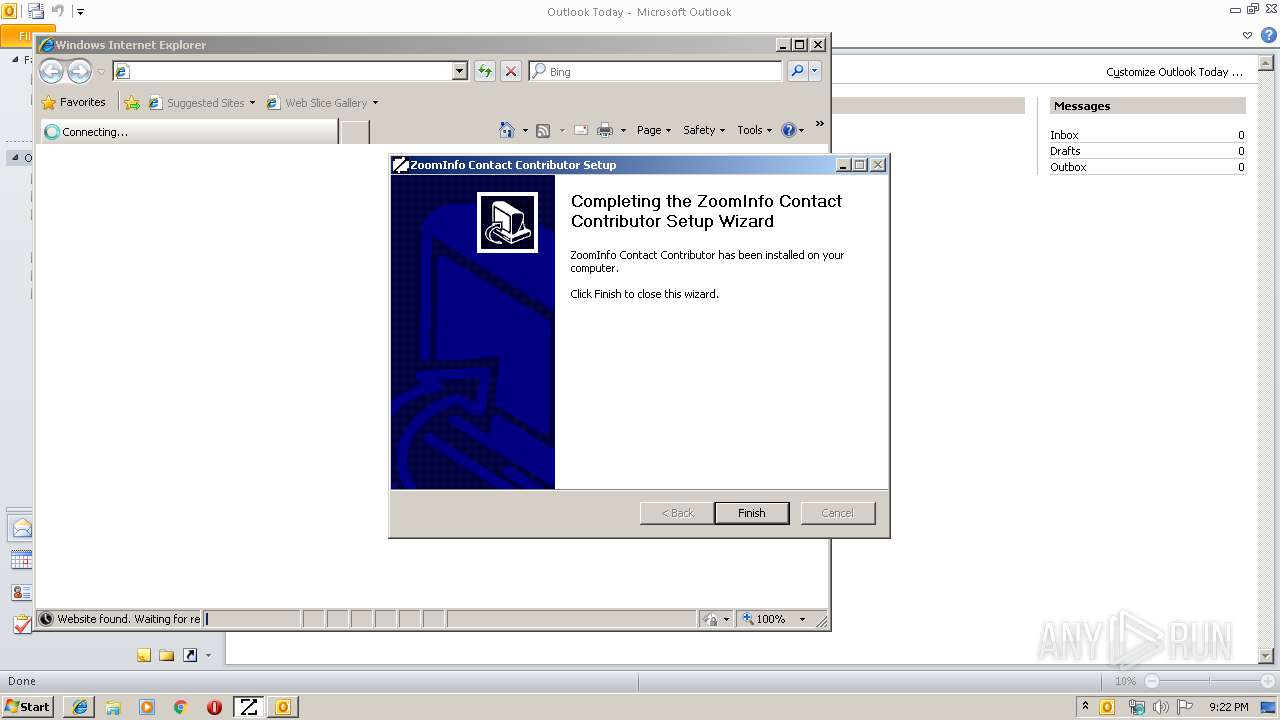Open Customize Quick Access Toolbar dropdown

tap(80, 12)
